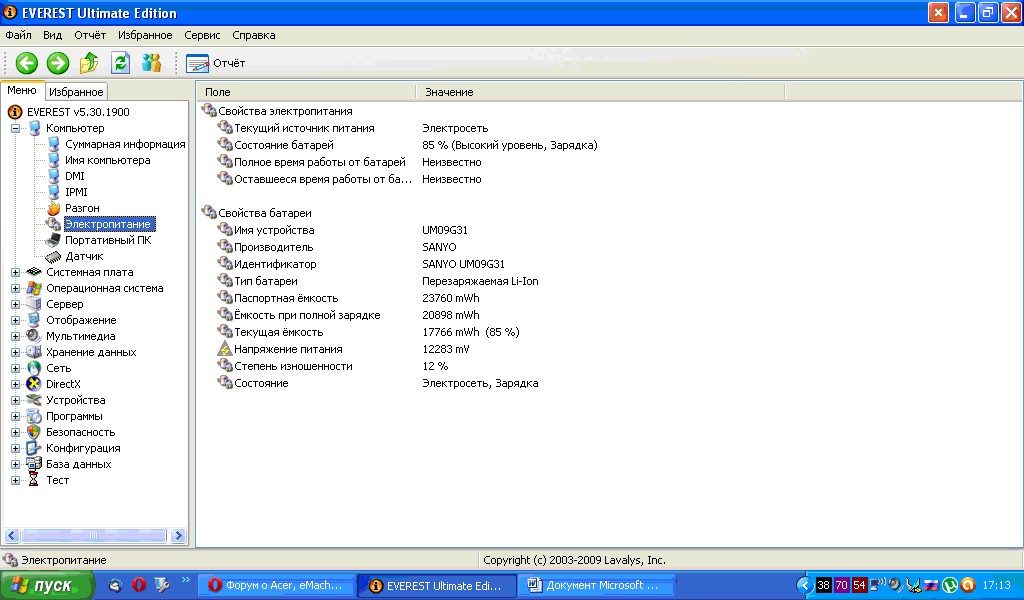This screenshot has width=1024, height=600.
Task: Click the База данных icon
Action: click(x=34, y=464)
